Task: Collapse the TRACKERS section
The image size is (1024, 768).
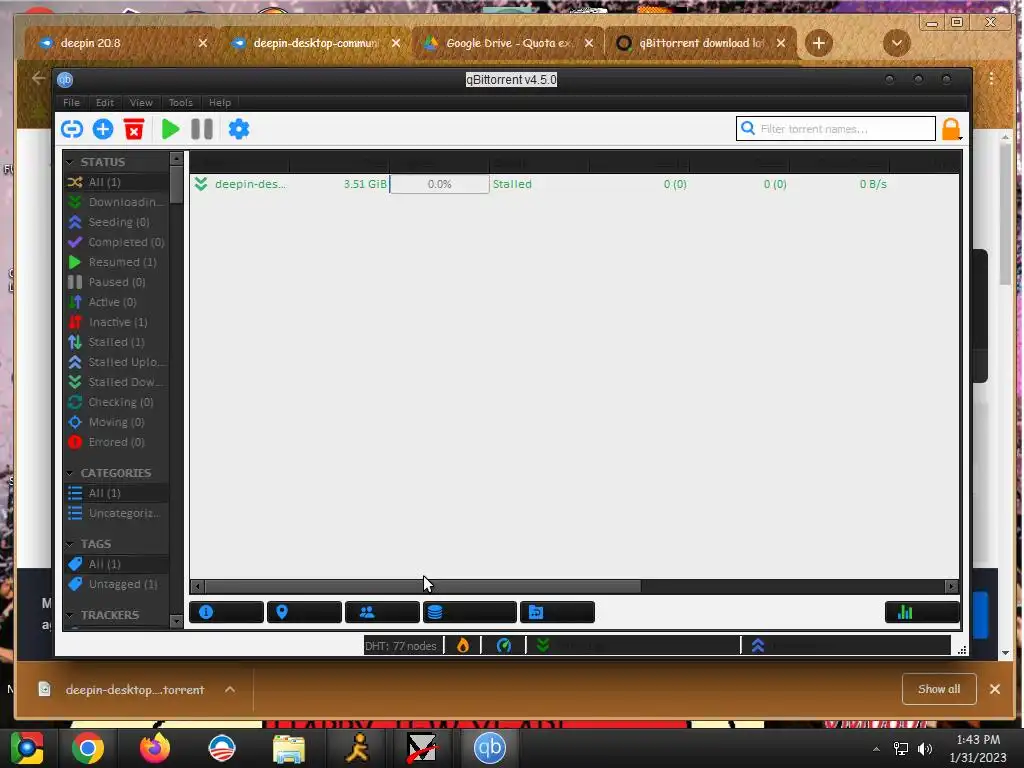Action: coord(70,615)
